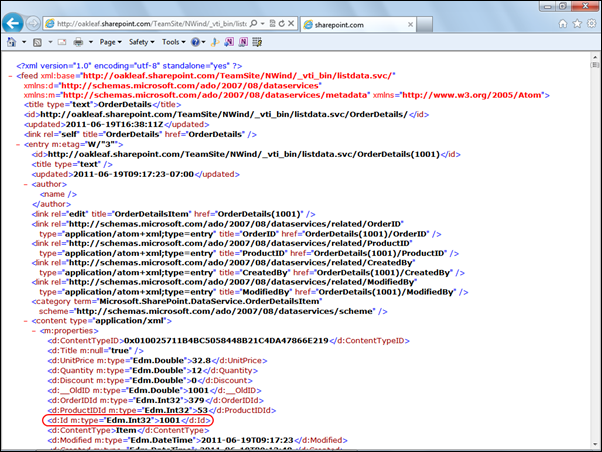Open the address bar autocomplete dropdown arrow

263,23
